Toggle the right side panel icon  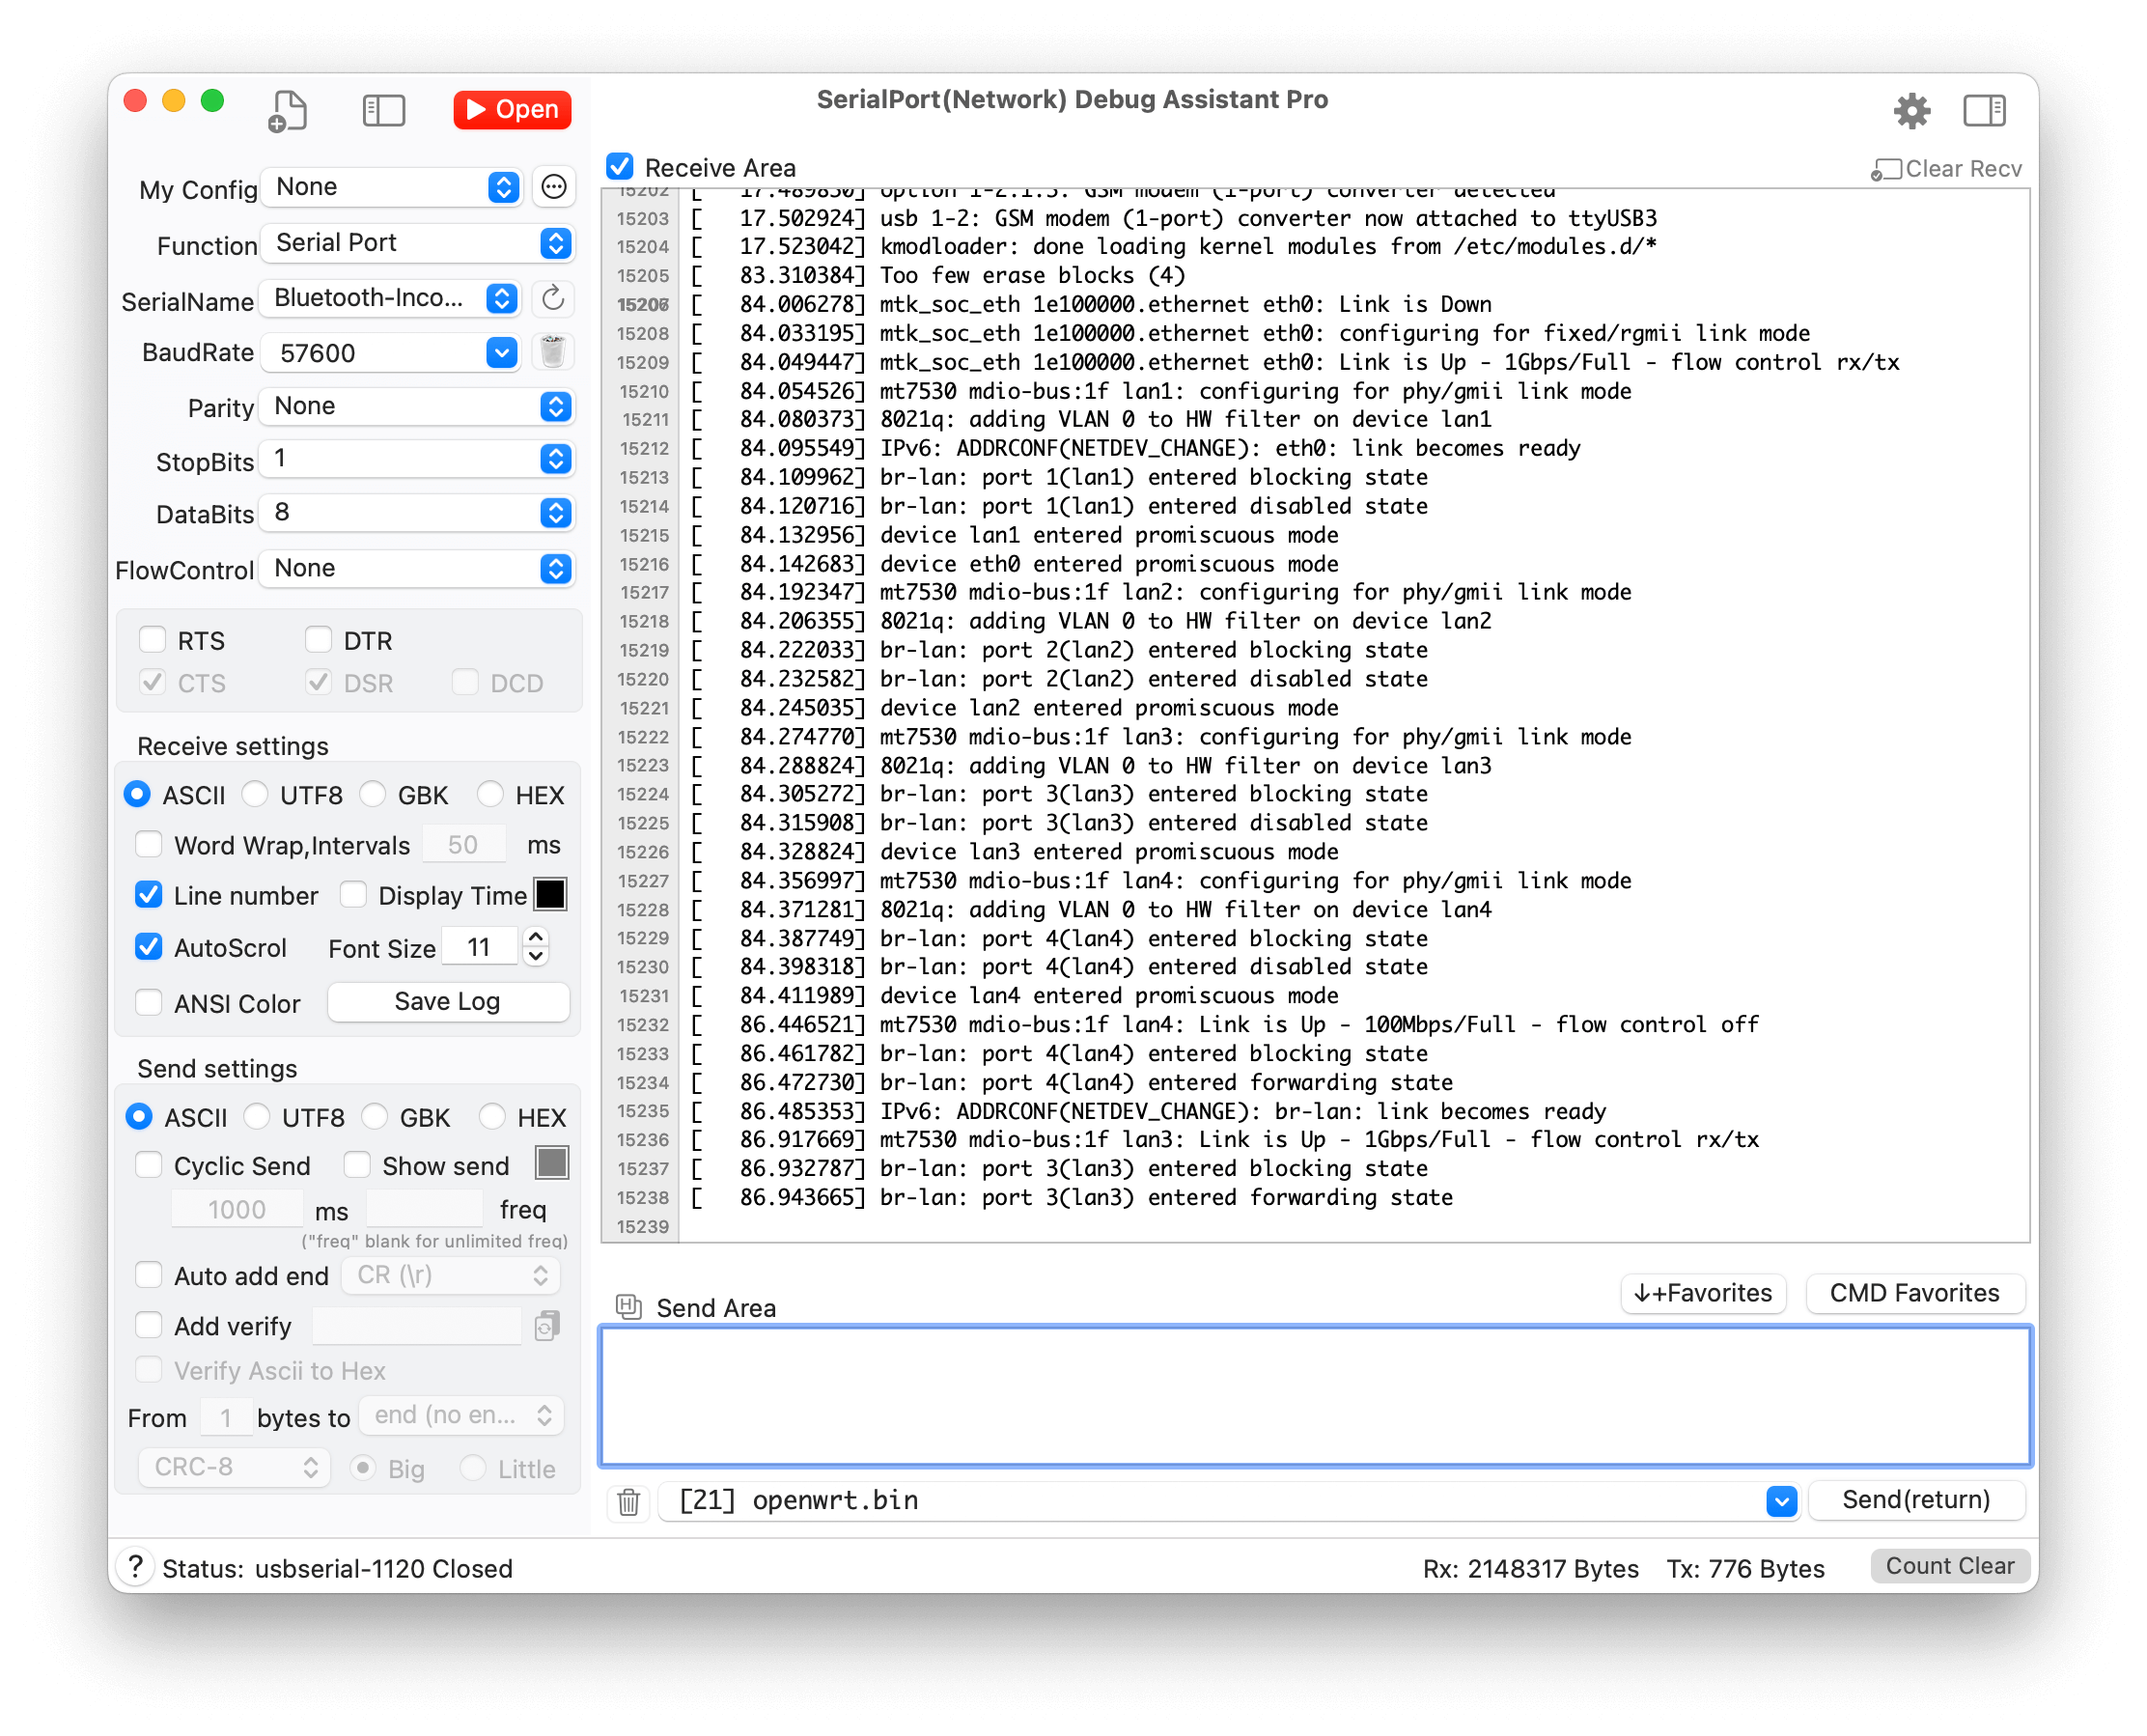1984,110
